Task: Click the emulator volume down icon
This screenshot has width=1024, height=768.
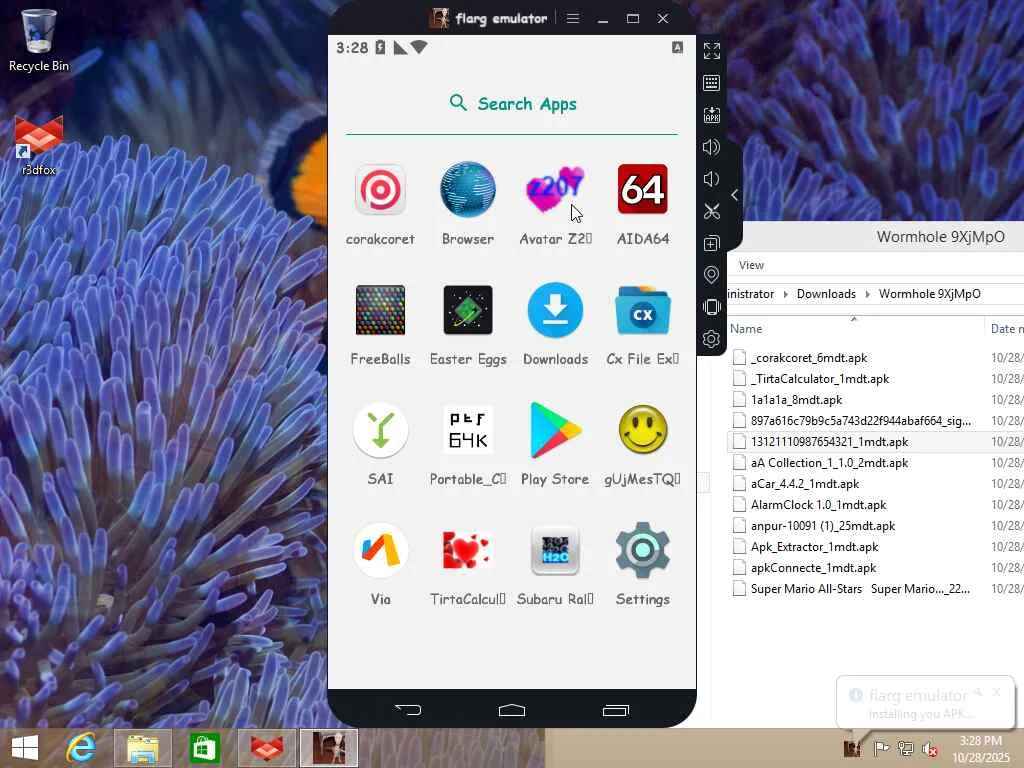Action: click(x=711, y=179)
